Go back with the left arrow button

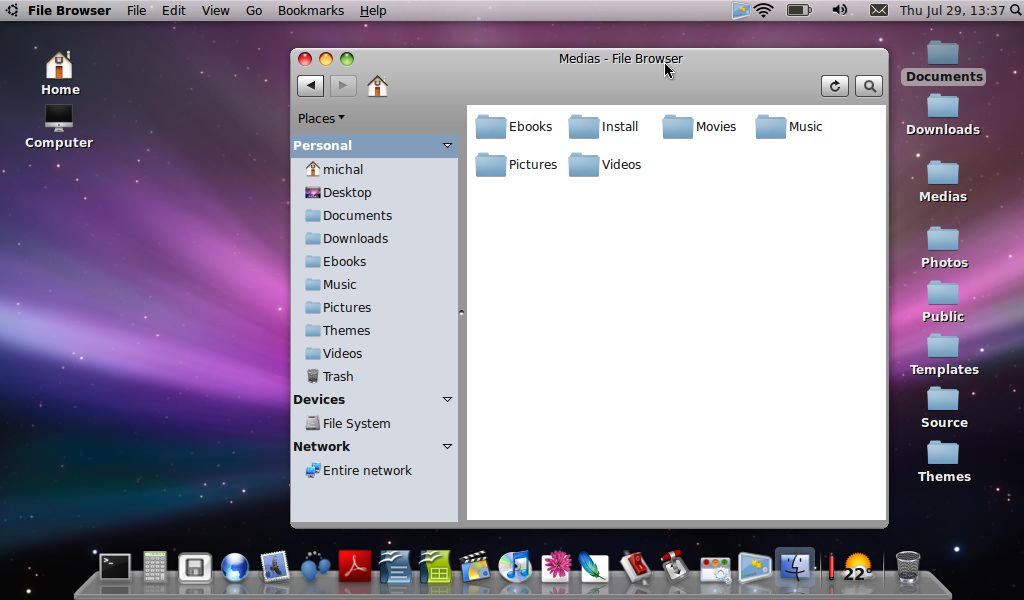310,86
